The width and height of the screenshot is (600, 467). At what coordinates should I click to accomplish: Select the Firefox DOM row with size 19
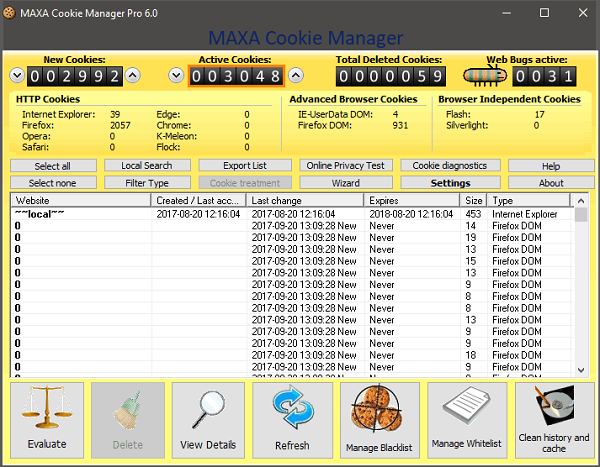(293, 238)
